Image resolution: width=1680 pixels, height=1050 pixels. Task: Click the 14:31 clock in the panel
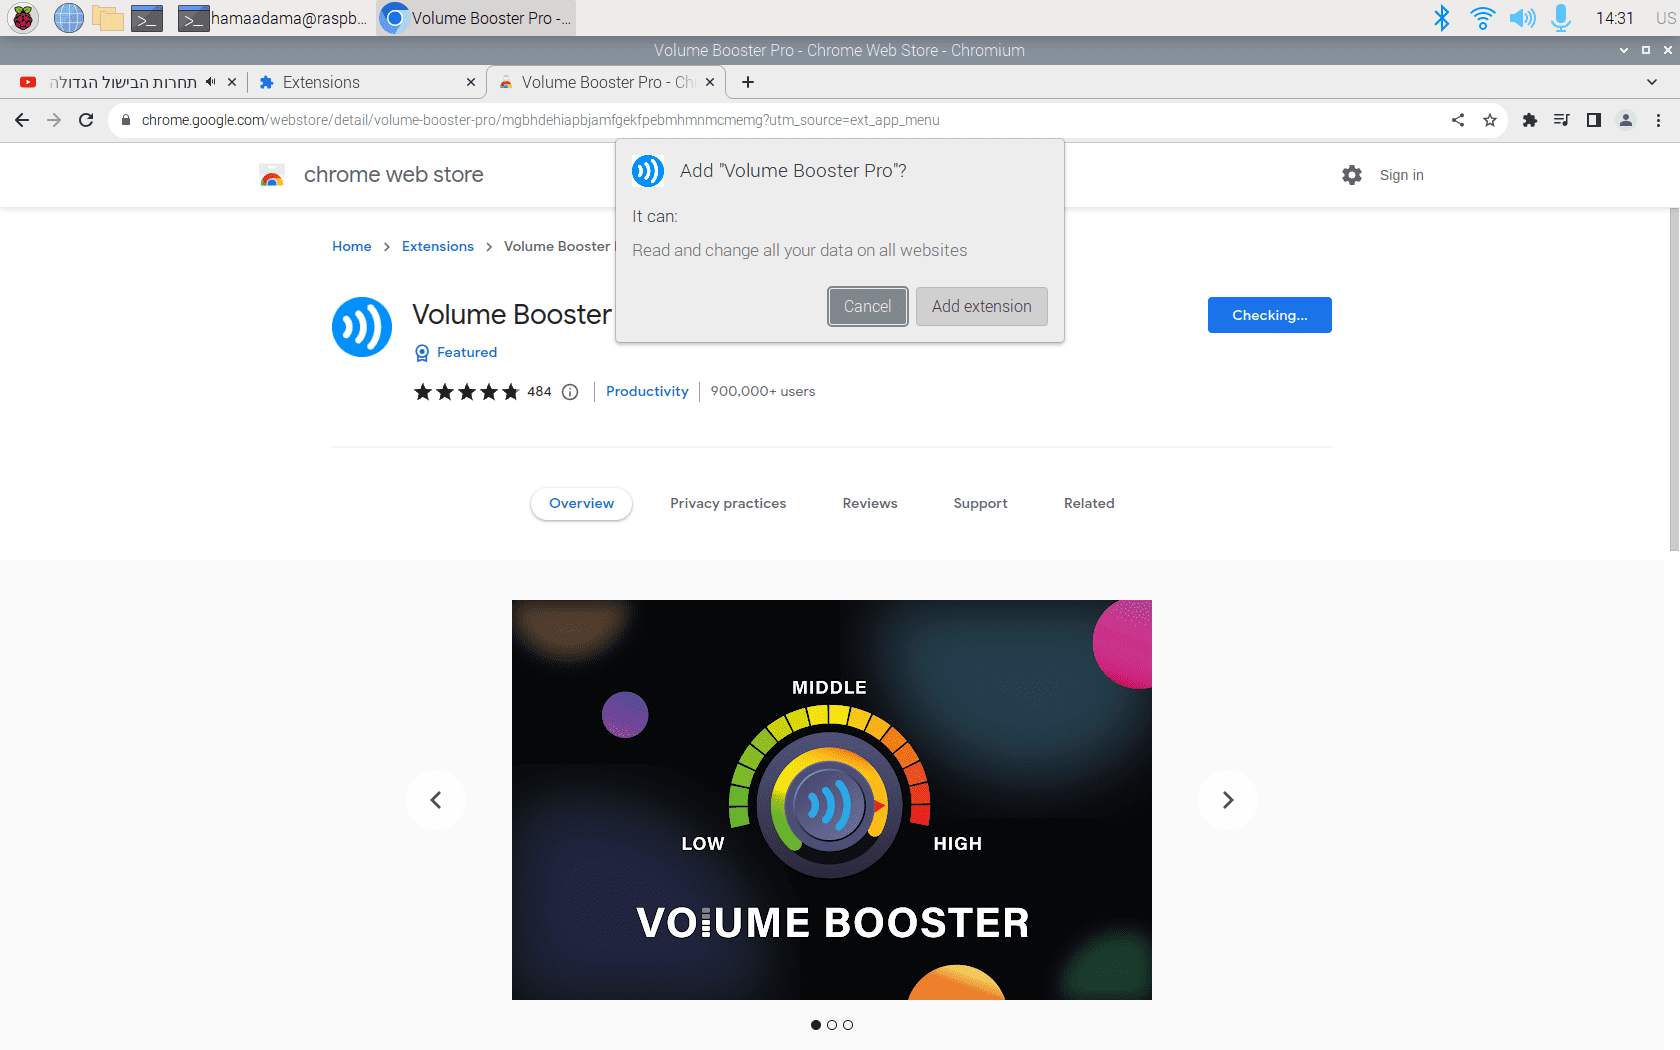pyautogui.click(x=1614, y=18)
